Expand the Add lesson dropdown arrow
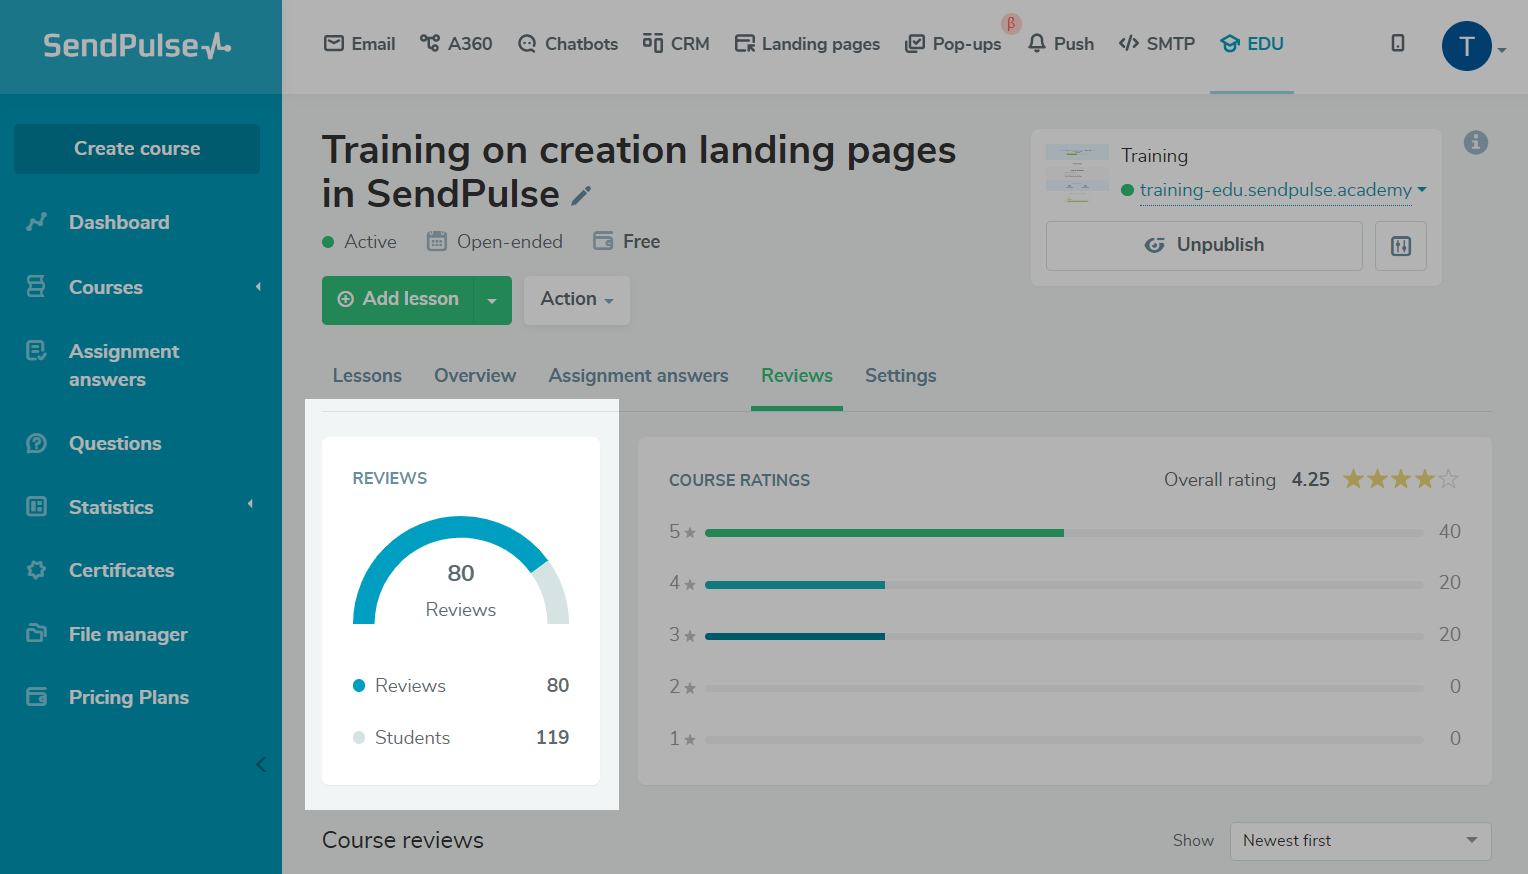1528x874 pixels. pos(492,300)
